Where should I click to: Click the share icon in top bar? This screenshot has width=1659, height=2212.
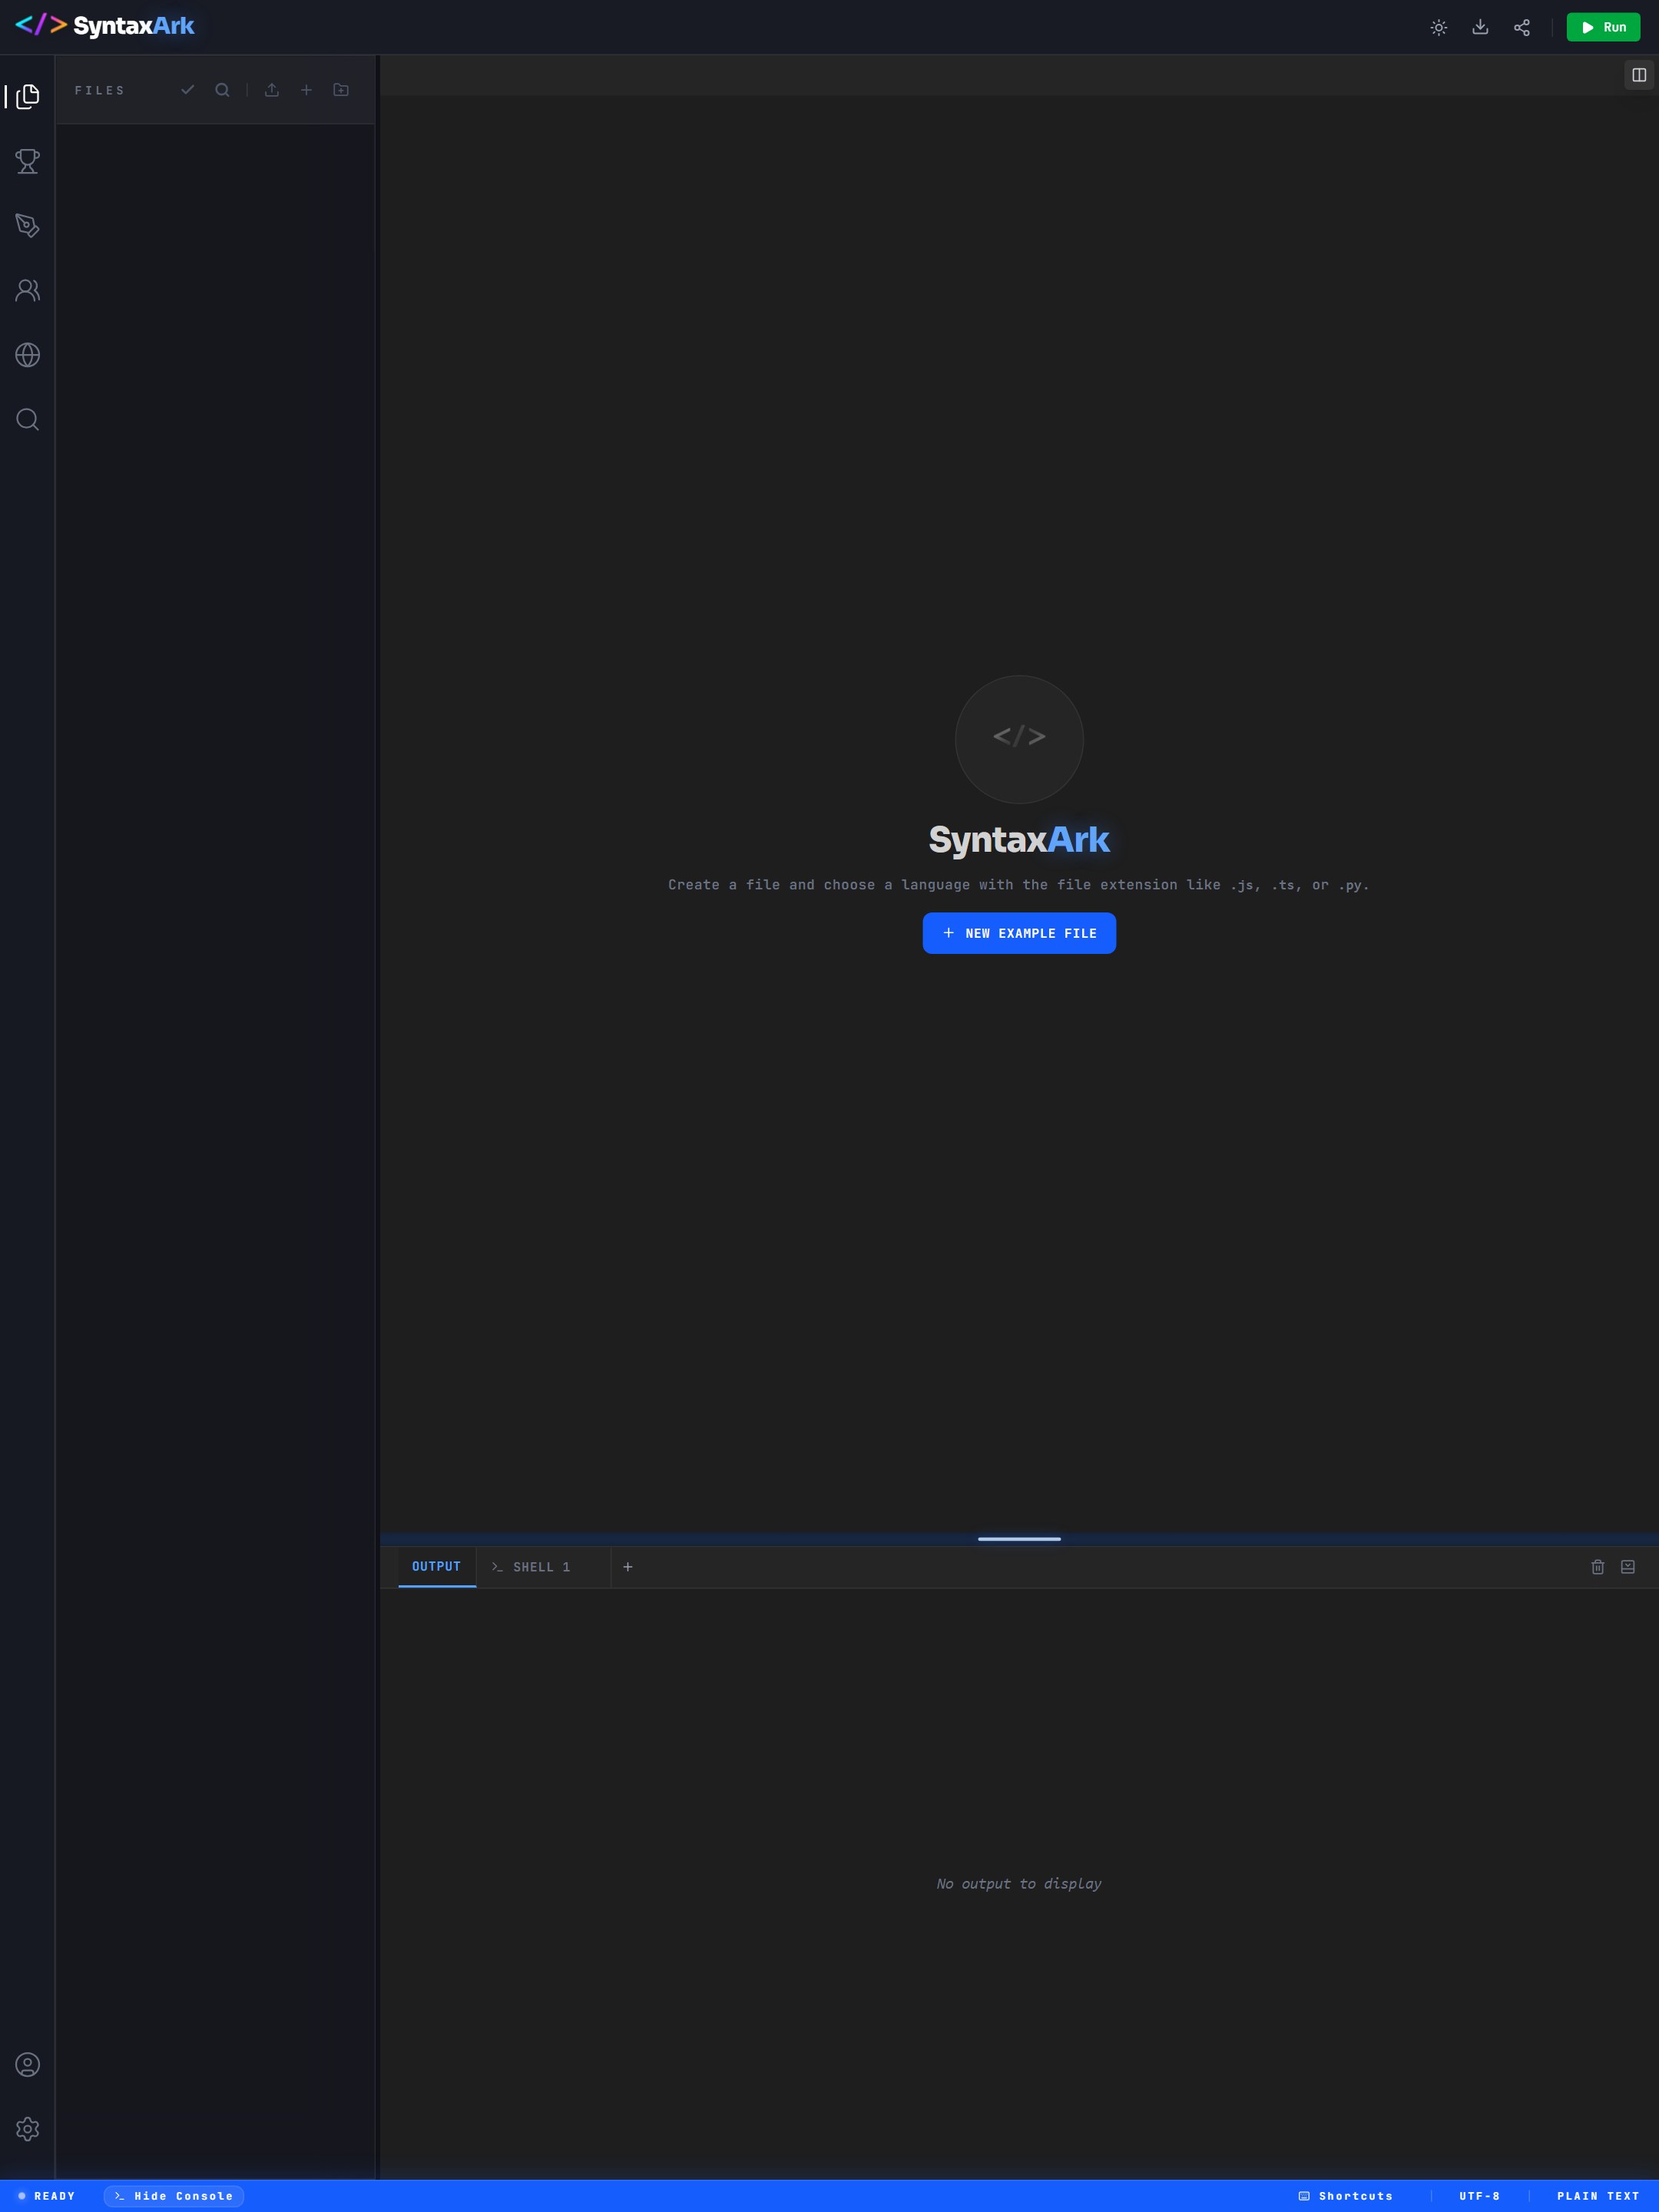coord(1522,27)
